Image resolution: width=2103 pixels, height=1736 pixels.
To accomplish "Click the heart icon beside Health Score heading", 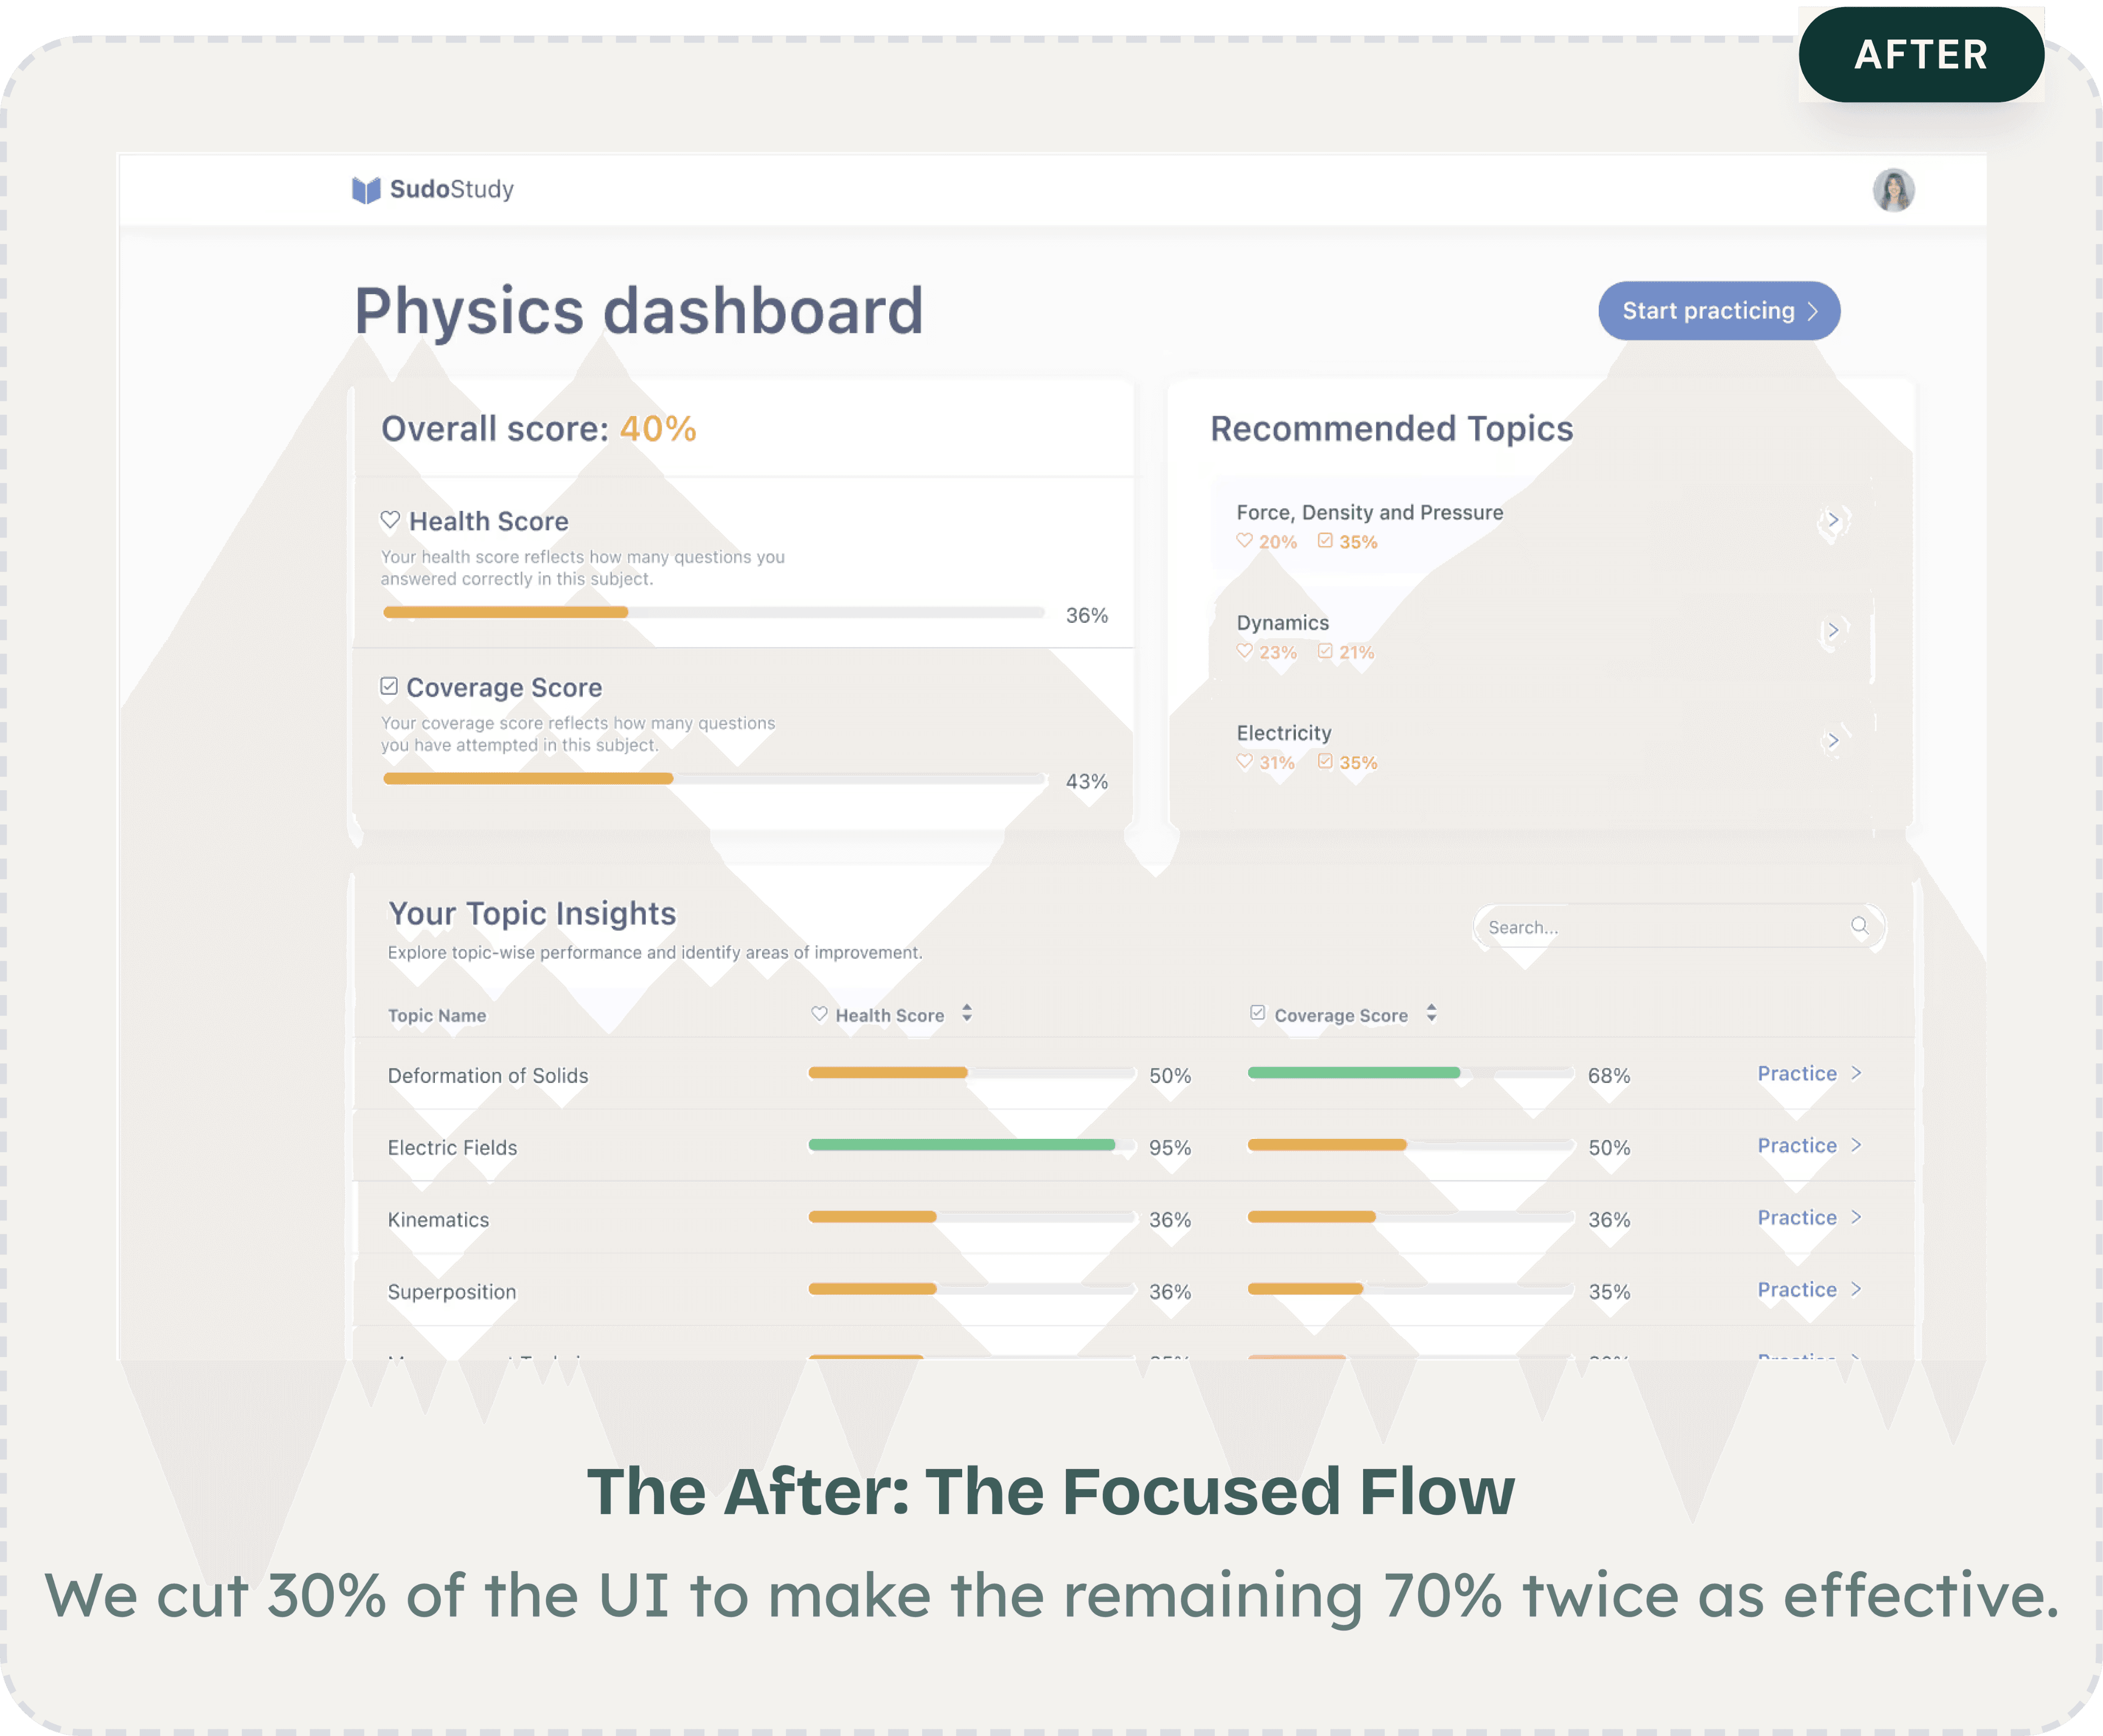I will [390, 520].
